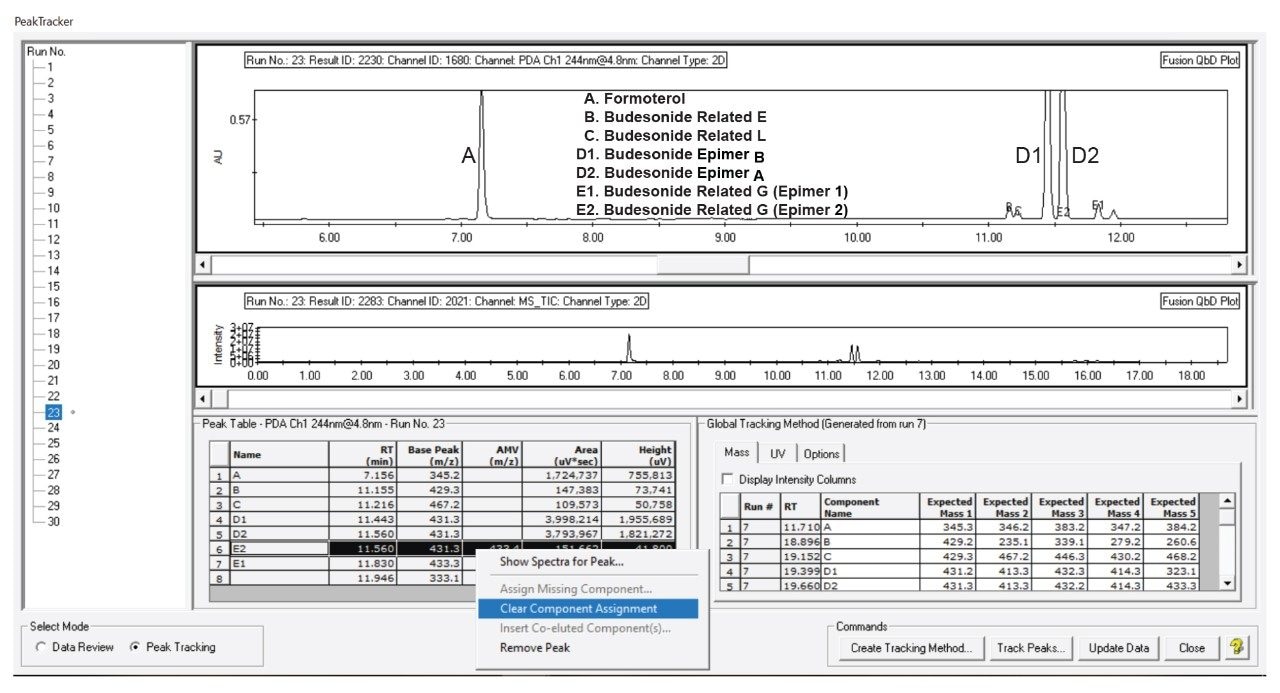The width and height of the screenshot is (1280, 693).
Task: Select run number 30 in run tree
Action: [53, 521]
